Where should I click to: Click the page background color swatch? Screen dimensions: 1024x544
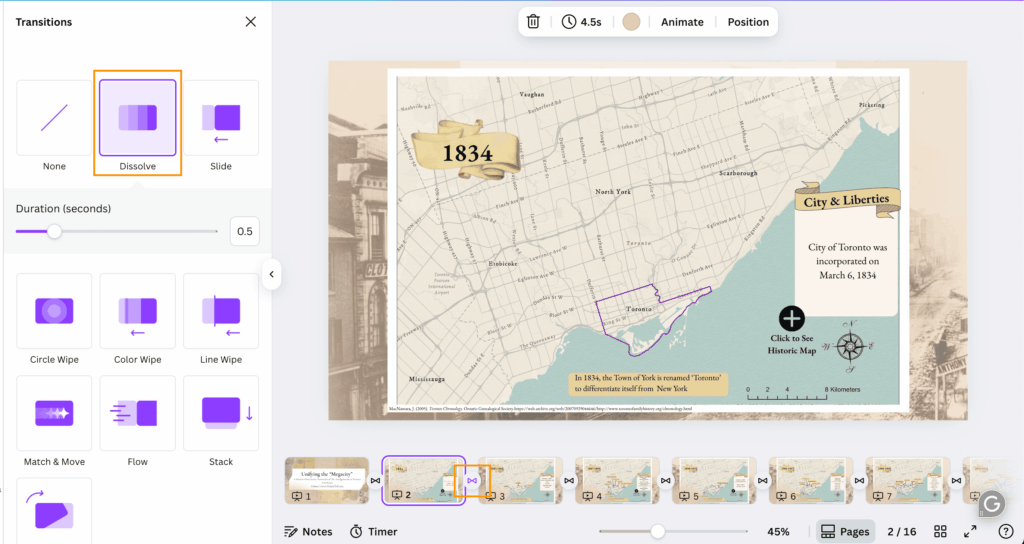click(x=631, y=22)
